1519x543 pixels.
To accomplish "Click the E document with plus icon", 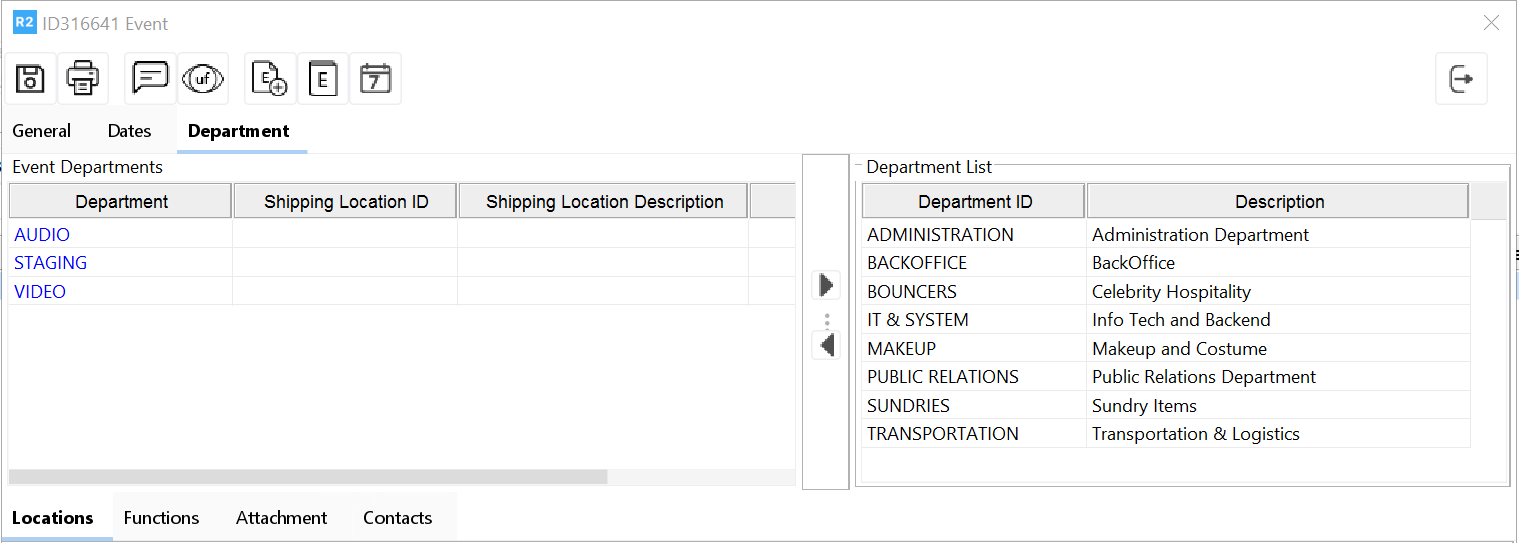I will (x=270, y=78).
